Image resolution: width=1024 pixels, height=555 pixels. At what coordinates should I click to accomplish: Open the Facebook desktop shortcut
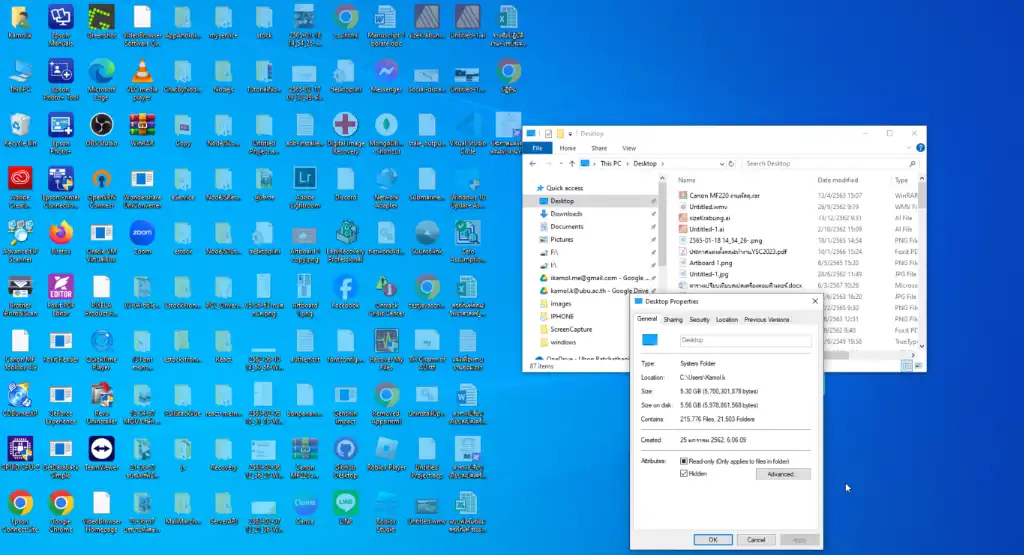tap(345, 292)
